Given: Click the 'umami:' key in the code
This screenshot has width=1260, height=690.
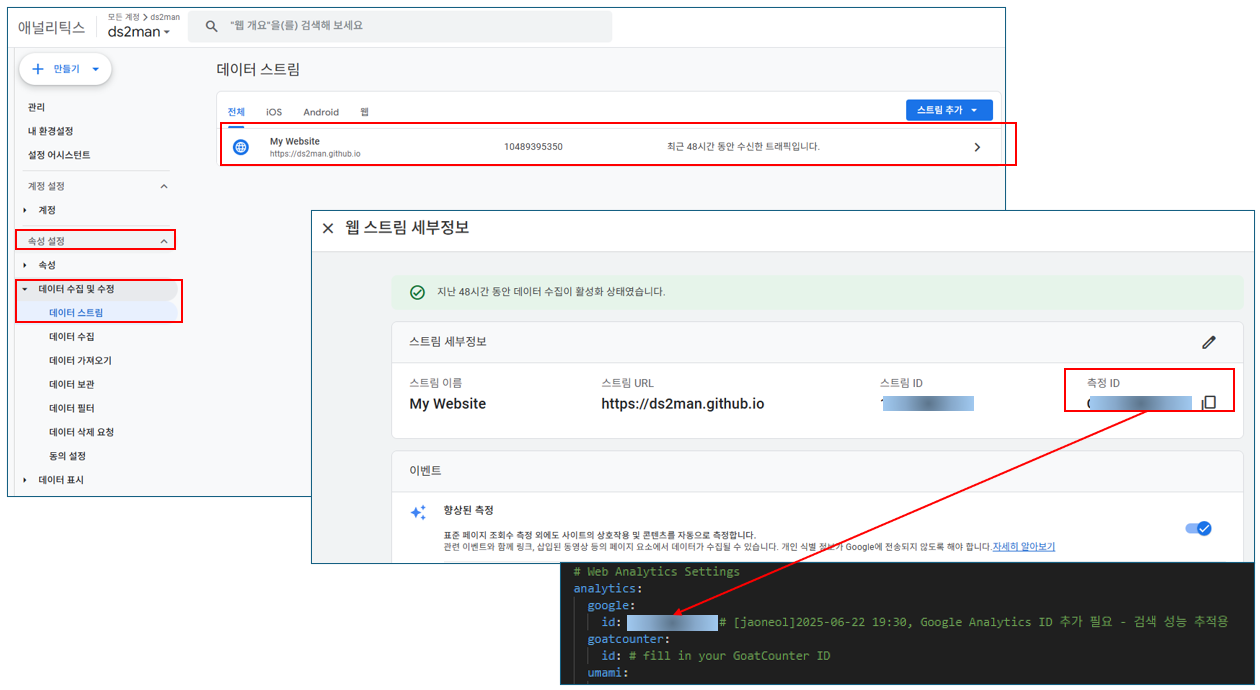Looking at the screenshot, I should click(x=608, y=673).
